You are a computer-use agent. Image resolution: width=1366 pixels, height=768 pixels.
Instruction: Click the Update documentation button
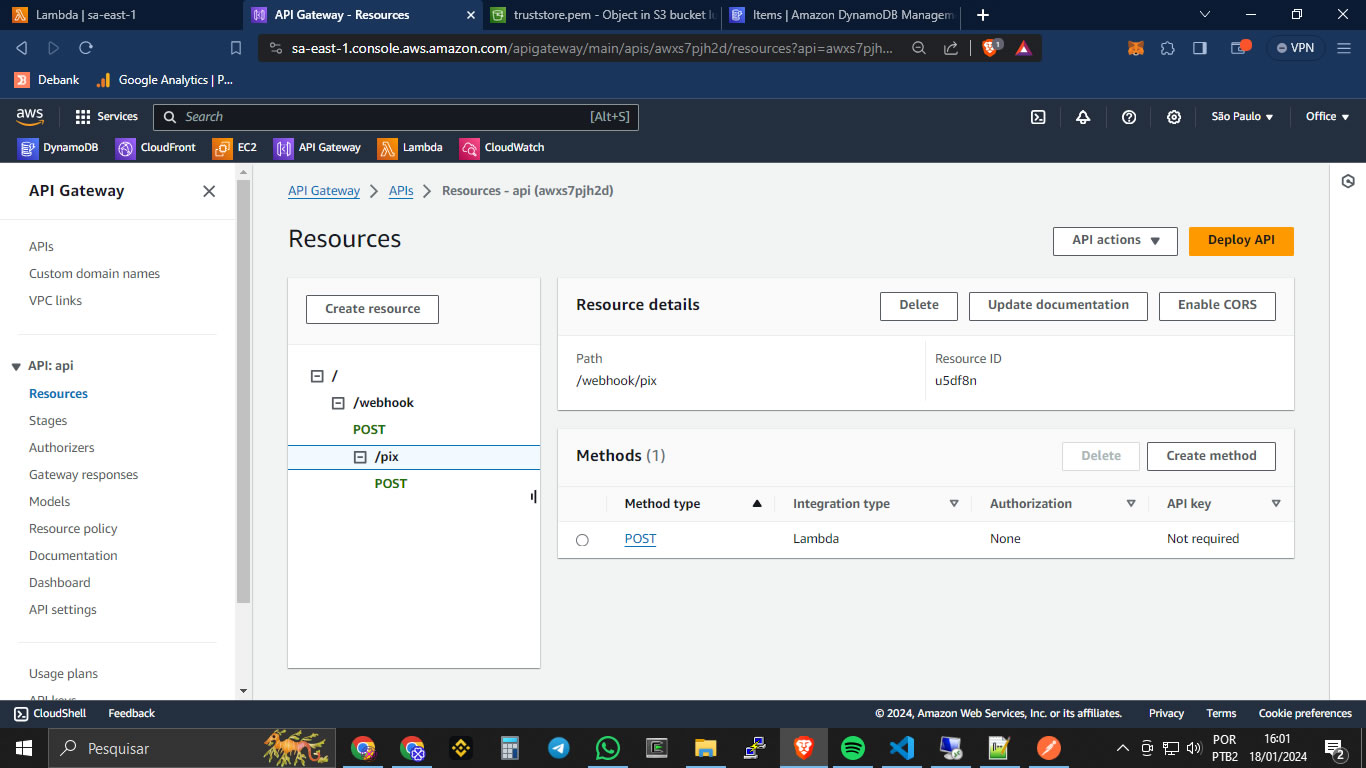(1058, 306)
